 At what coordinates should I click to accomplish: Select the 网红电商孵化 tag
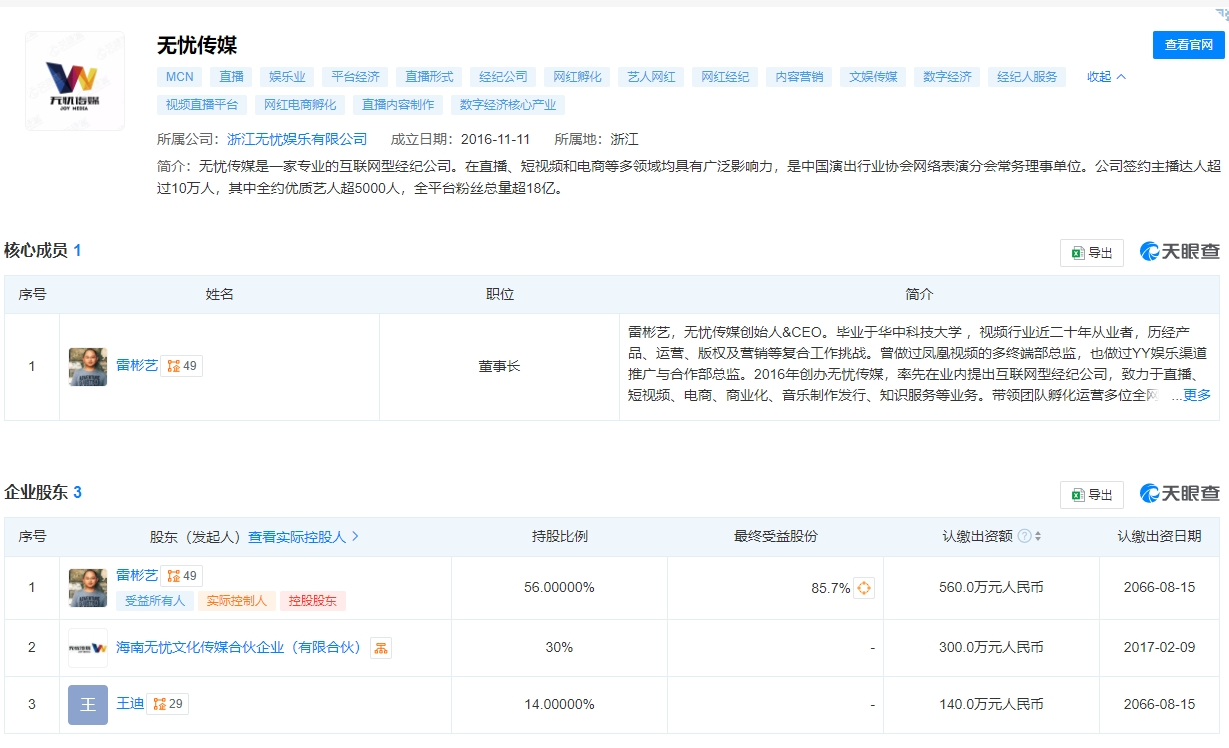click(x=300, y=105)
